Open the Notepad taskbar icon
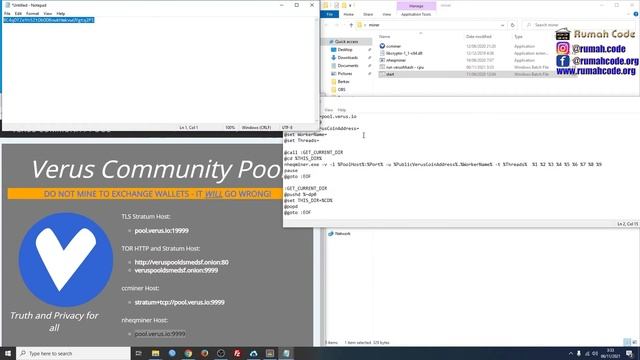The height and width of the screenshot is (360, 640). click(x=286, y=353)
